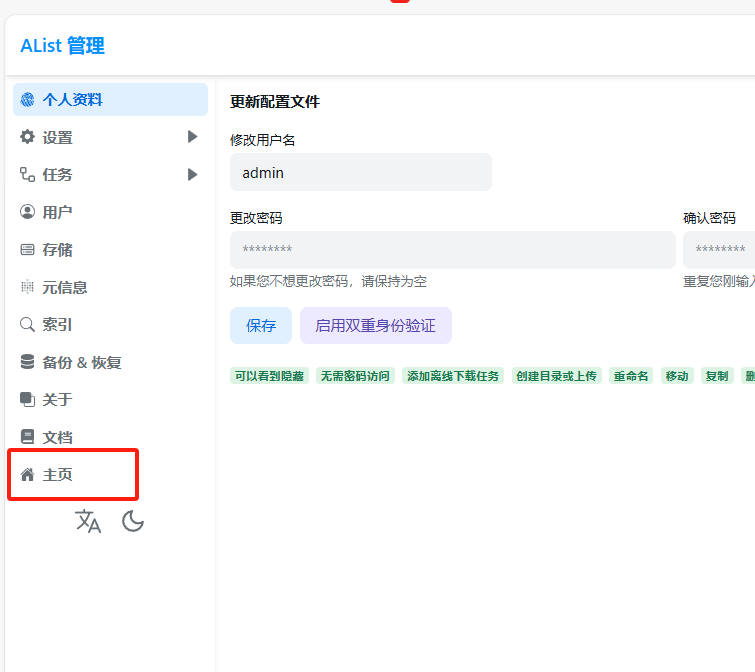Click the fingerprint icon beside 个人资料
This screenshot has height=672, width=755.
pos(27,100)
